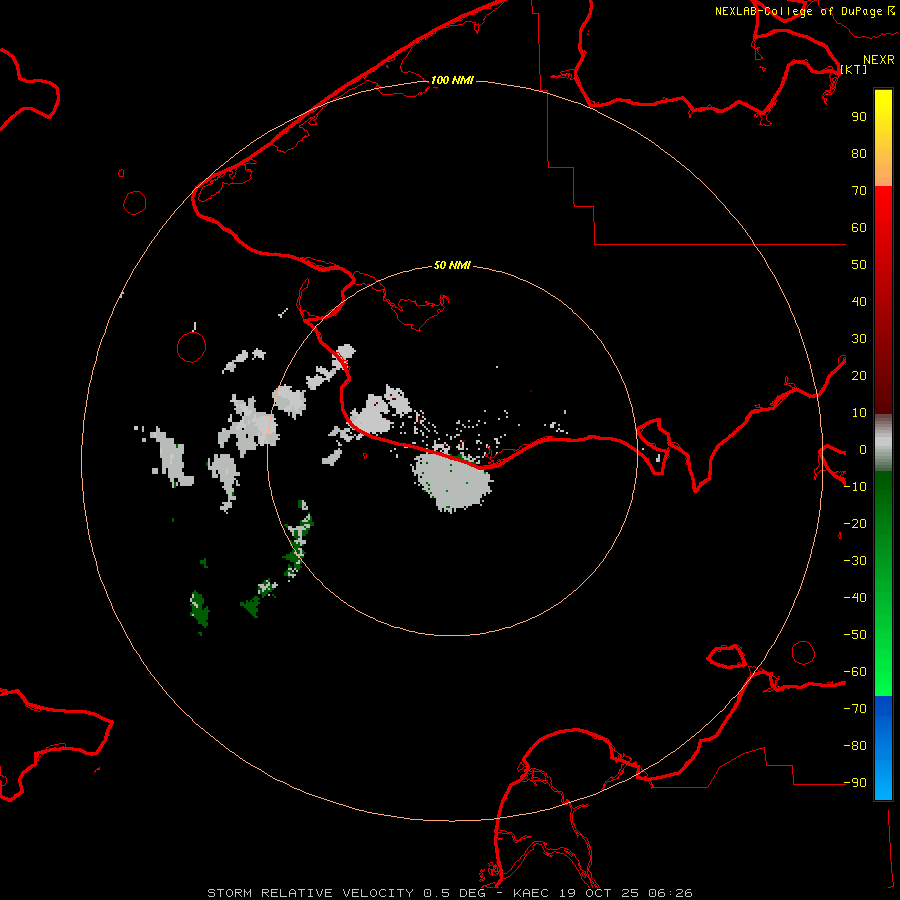Click the positive 40 scale value
Screen dimensions: 900x900
click(859, 301)
